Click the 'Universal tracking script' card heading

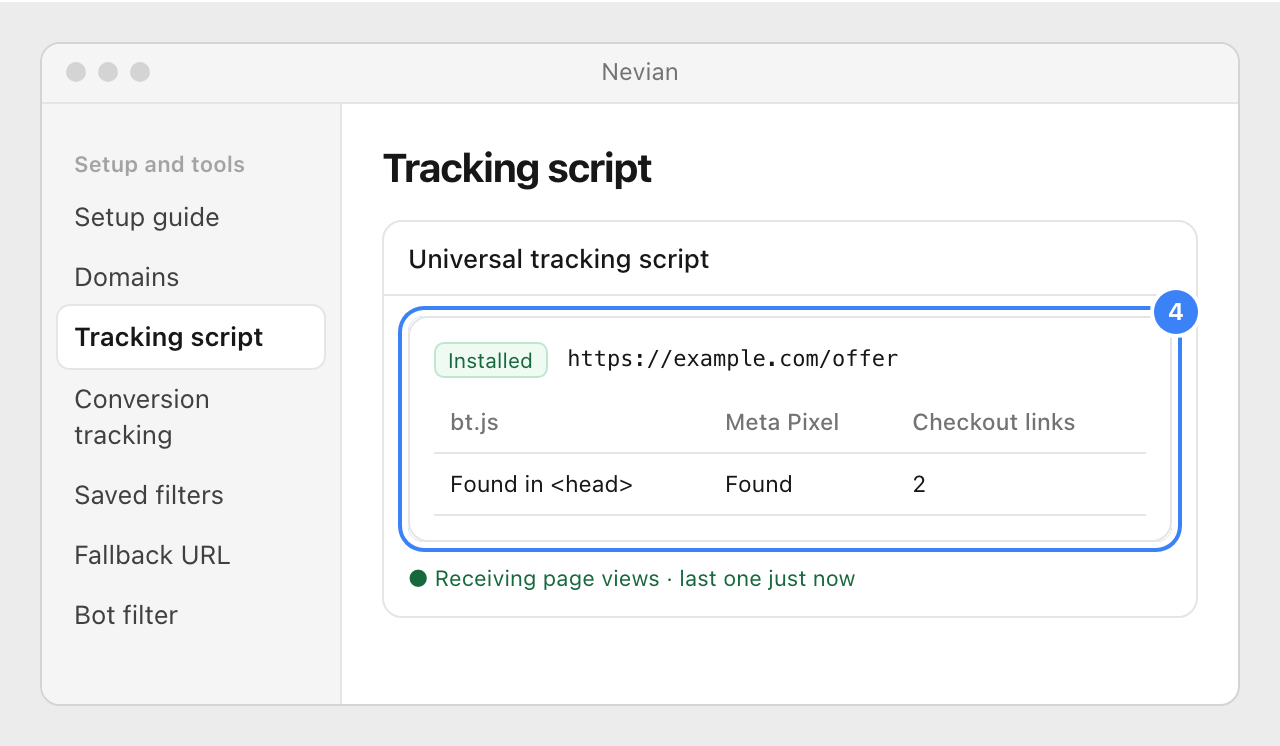(x=559, y=259)
